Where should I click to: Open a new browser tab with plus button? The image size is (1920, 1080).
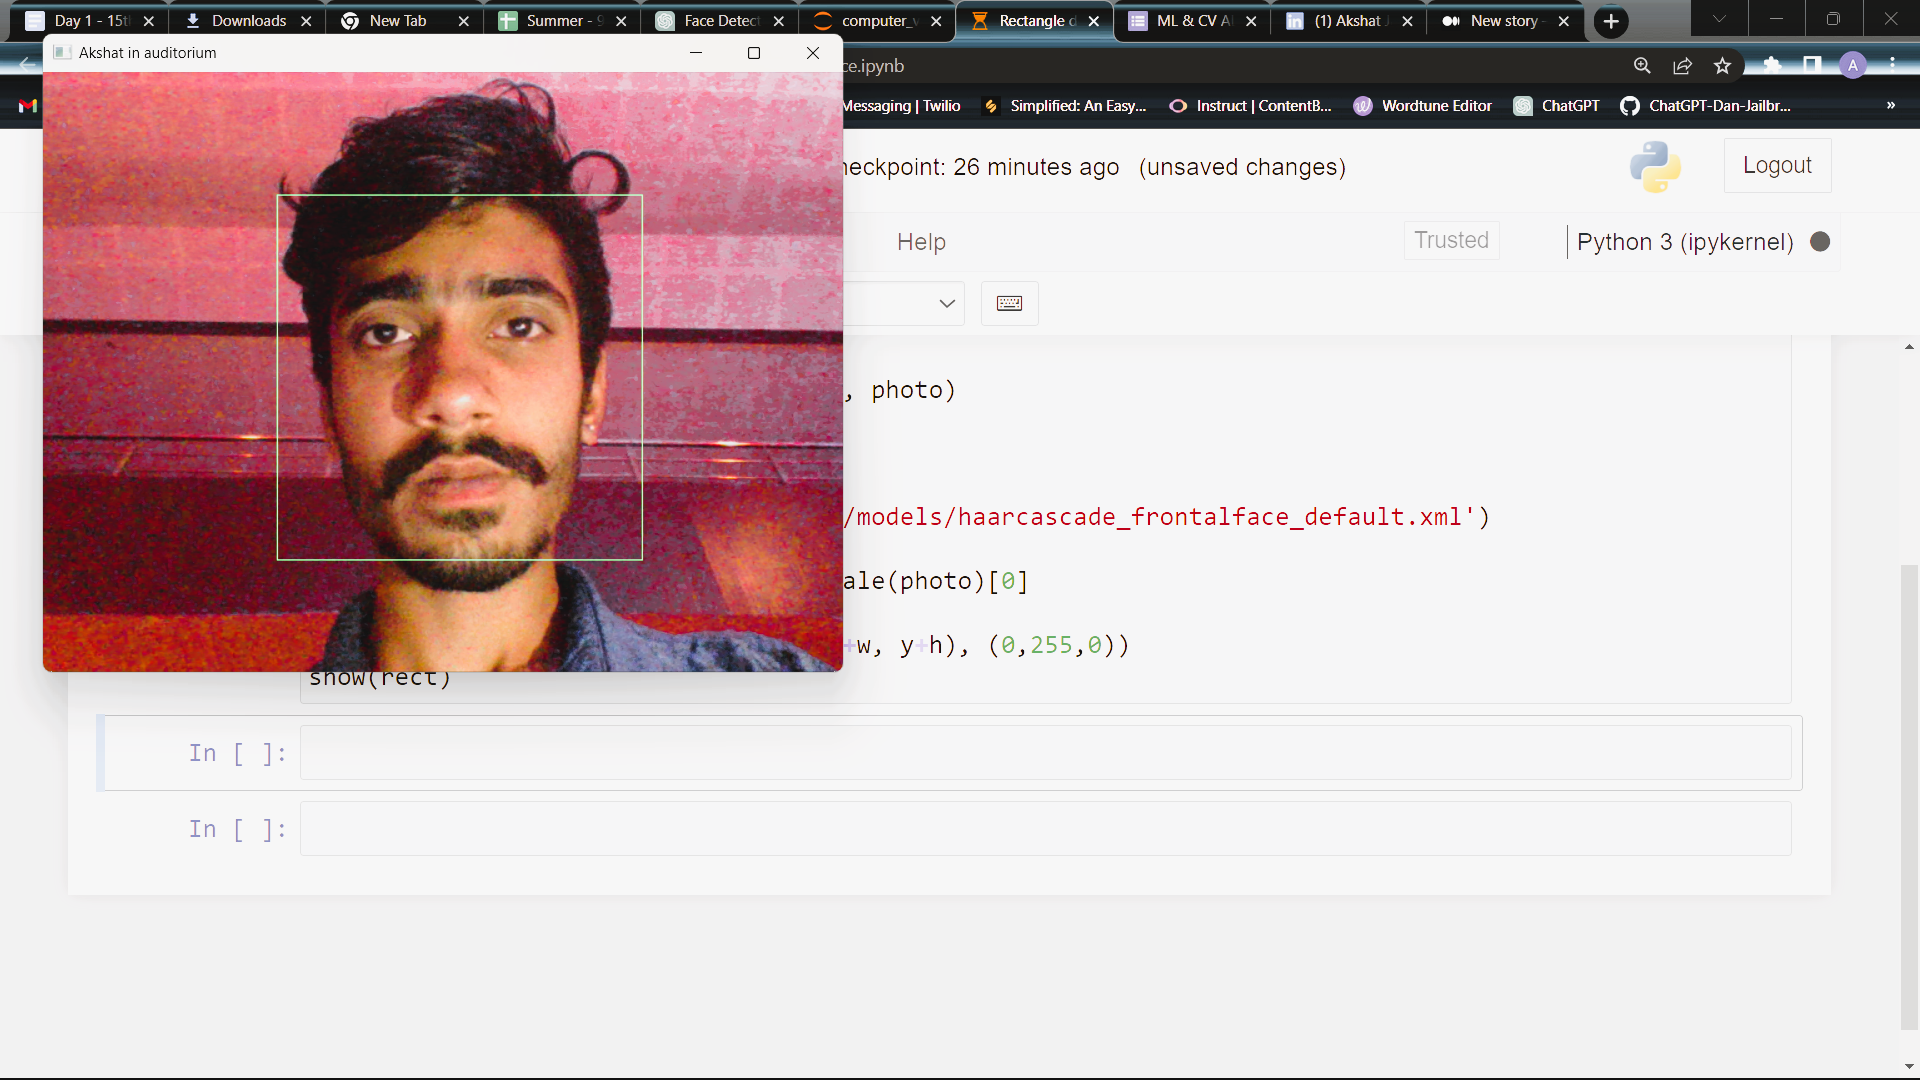click(1611, 21)
